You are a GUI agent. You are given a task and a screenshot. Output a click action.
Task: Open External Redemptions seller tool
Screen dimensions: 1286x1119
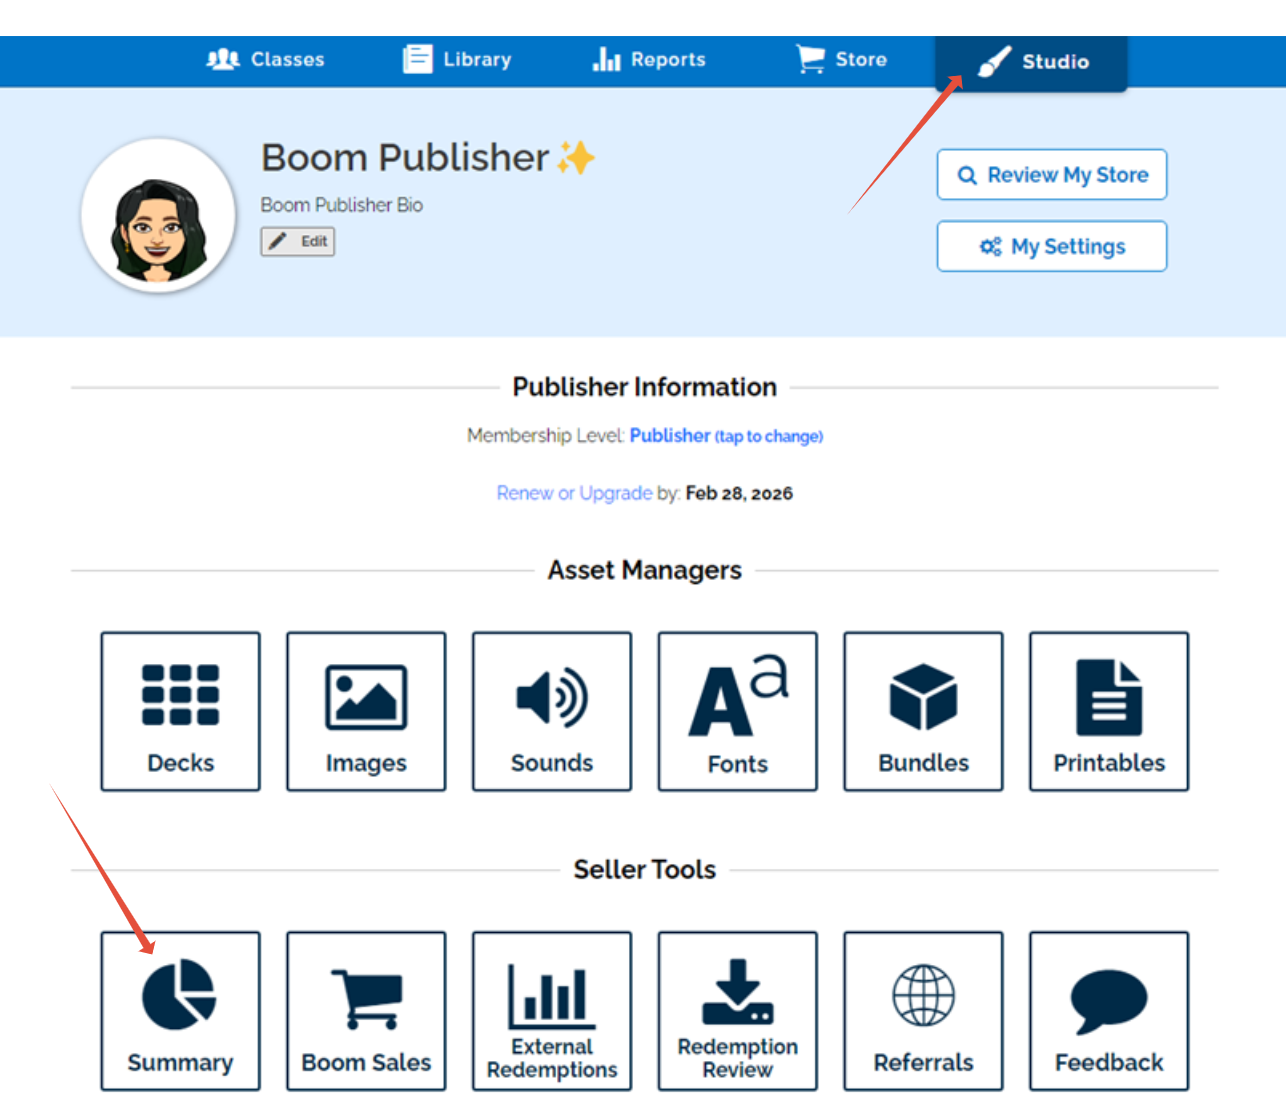coord(552,1011)
